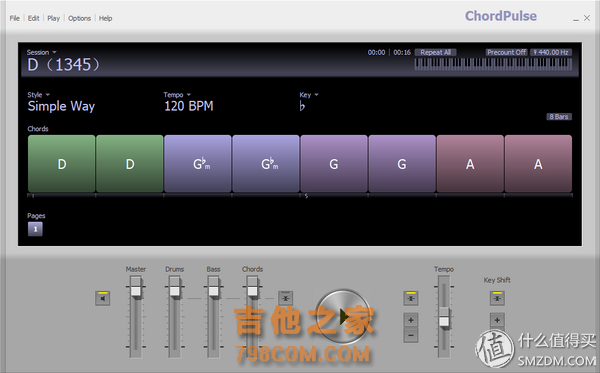The width and height of the screenshot is (600, 373).
Task: Open the Play menu
Action: (54, 18)
